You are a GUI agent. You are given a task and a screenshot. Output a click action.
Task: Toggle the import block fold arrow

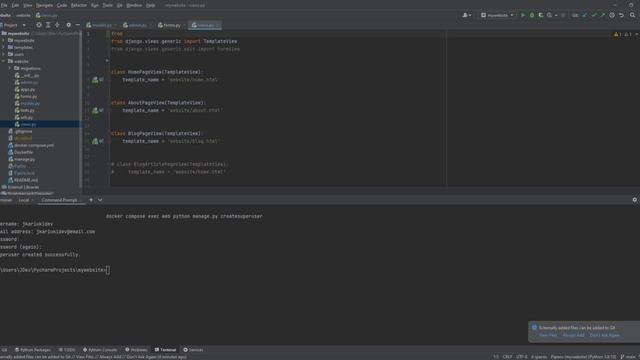(x=107, y=60)
